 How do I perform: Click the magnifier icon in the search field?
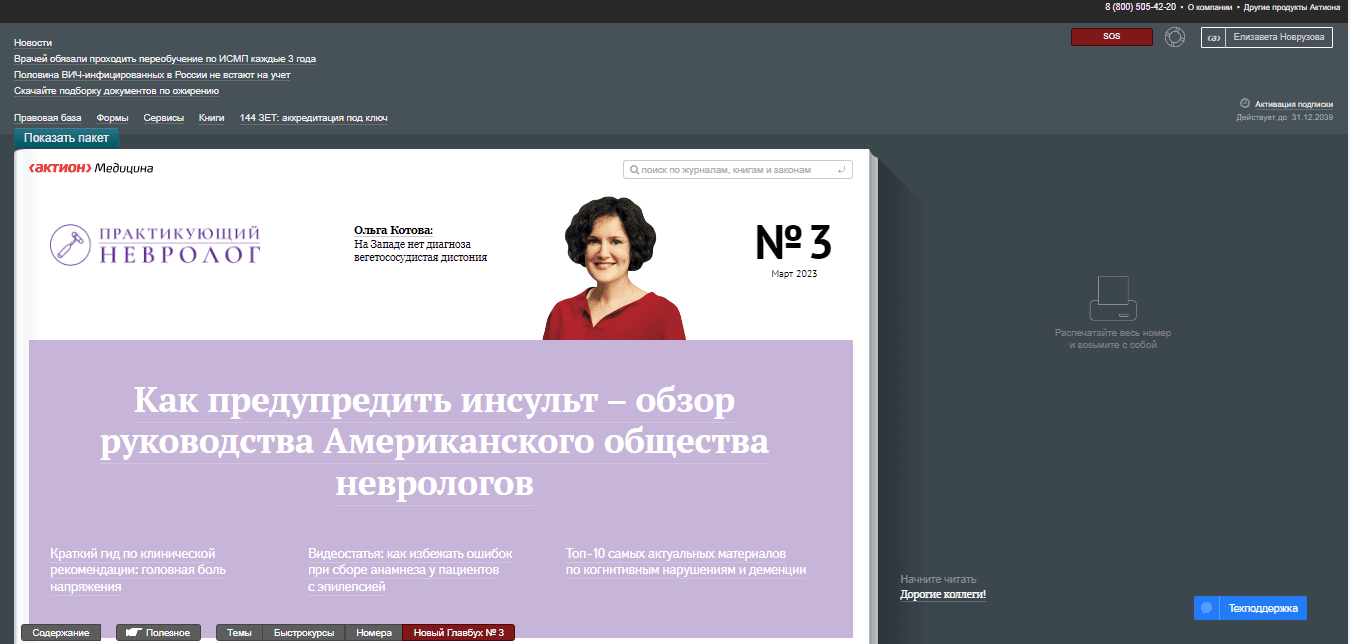(x=633, y=170)
